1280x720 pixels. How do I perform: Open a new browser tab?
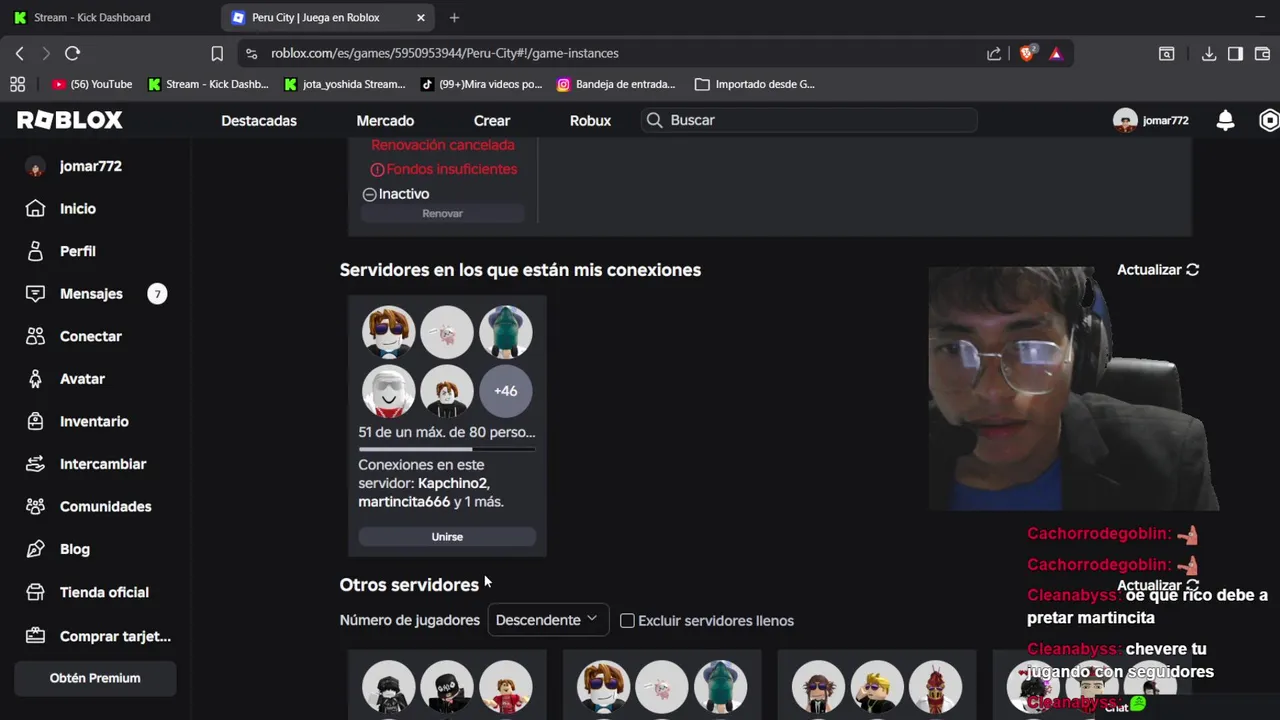coord(454,17)
